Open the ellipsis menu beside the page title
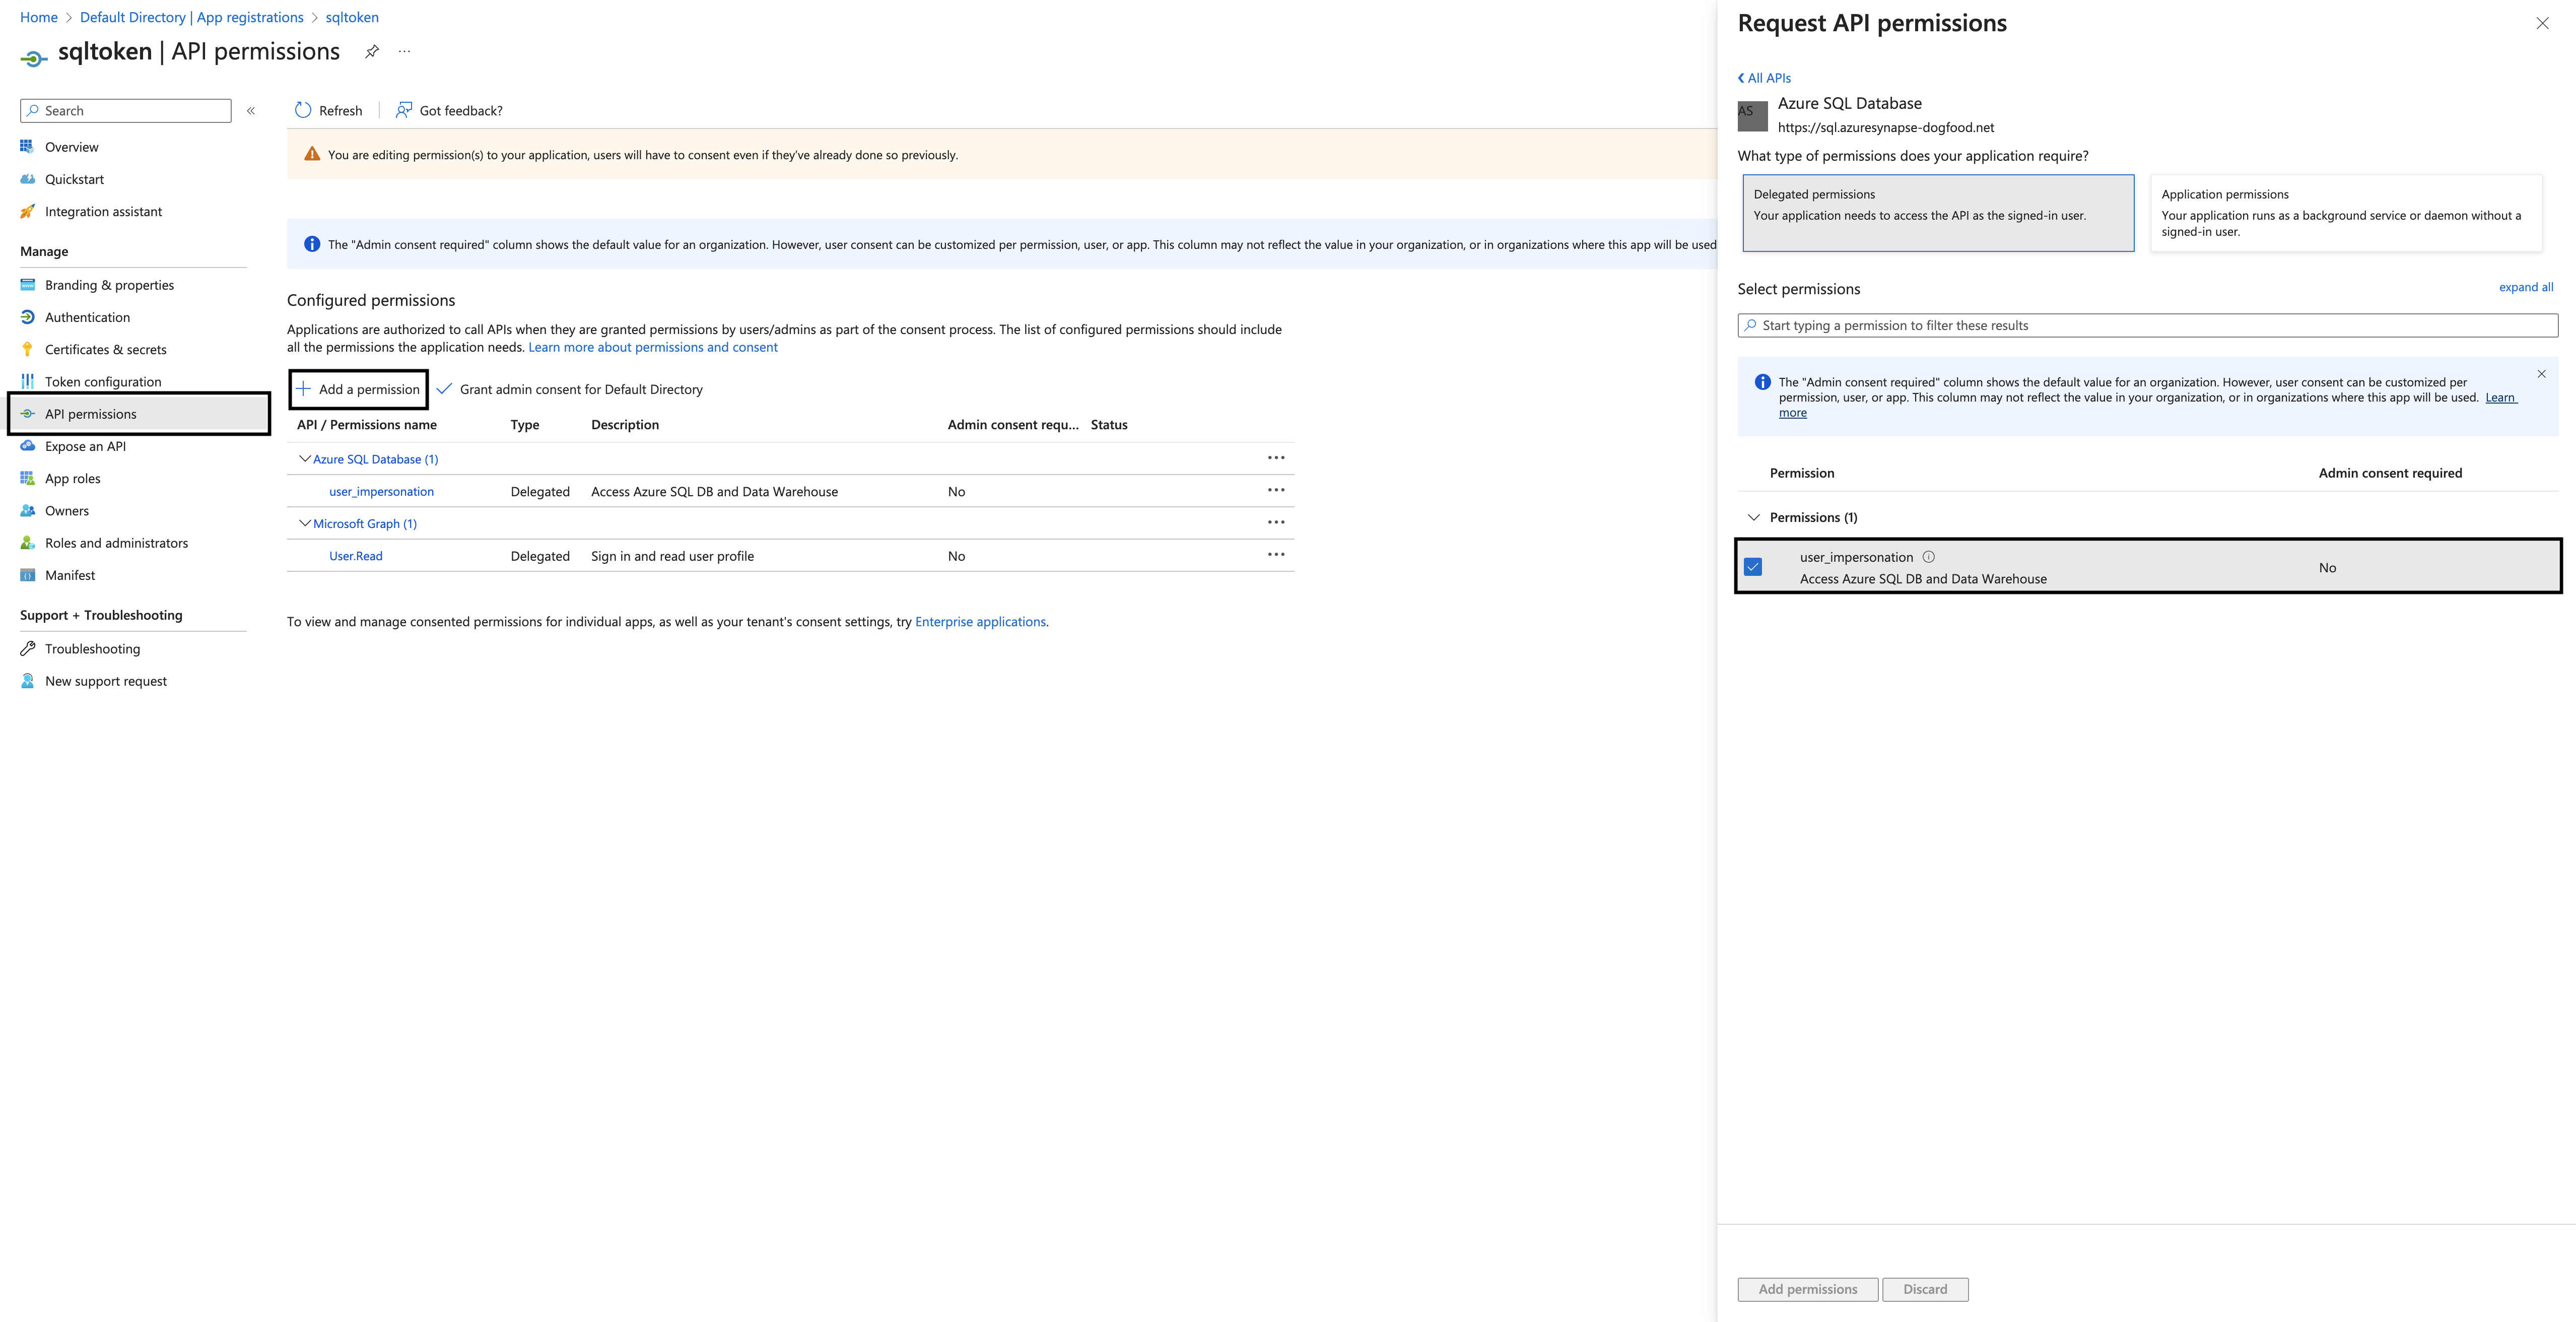Screen dimensions: 2576x1322 coord(404,51)
